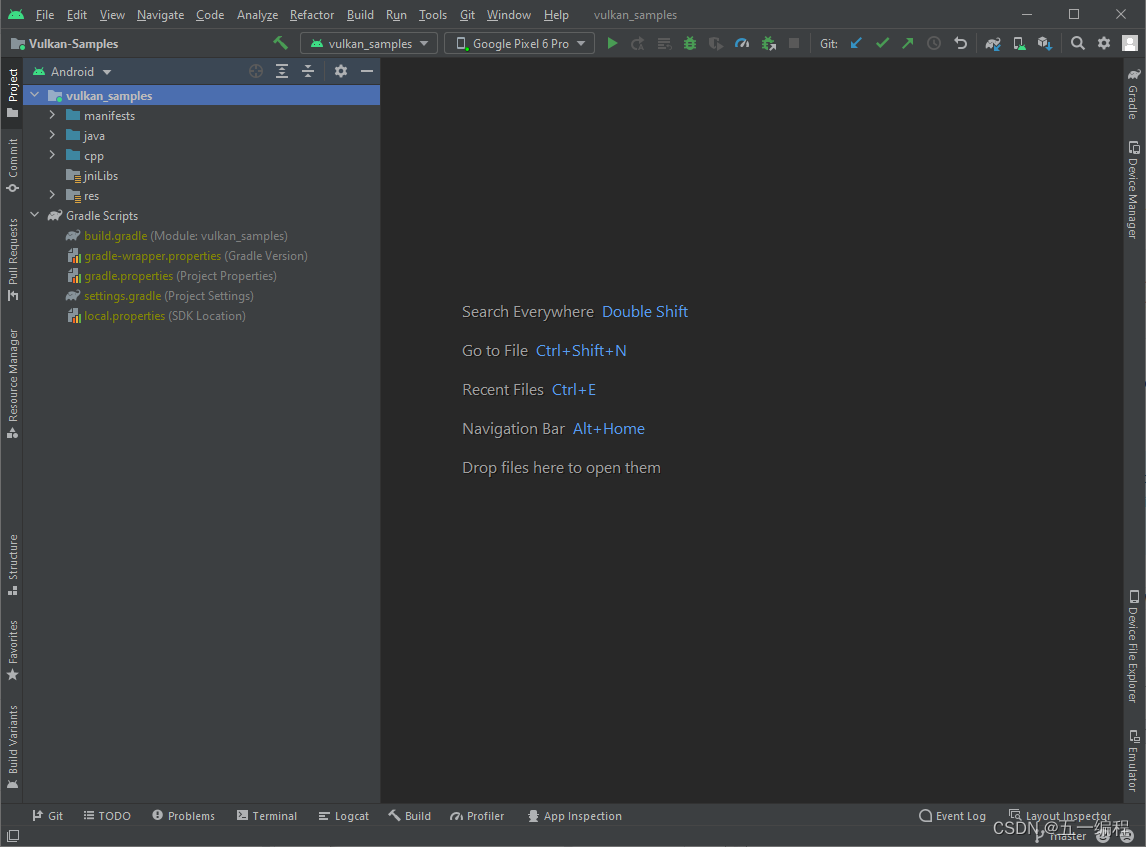The width and height of the screenshot is (1146, 847).
Task: Collapse the Gradle Scripts node
Action: [34, 215]
